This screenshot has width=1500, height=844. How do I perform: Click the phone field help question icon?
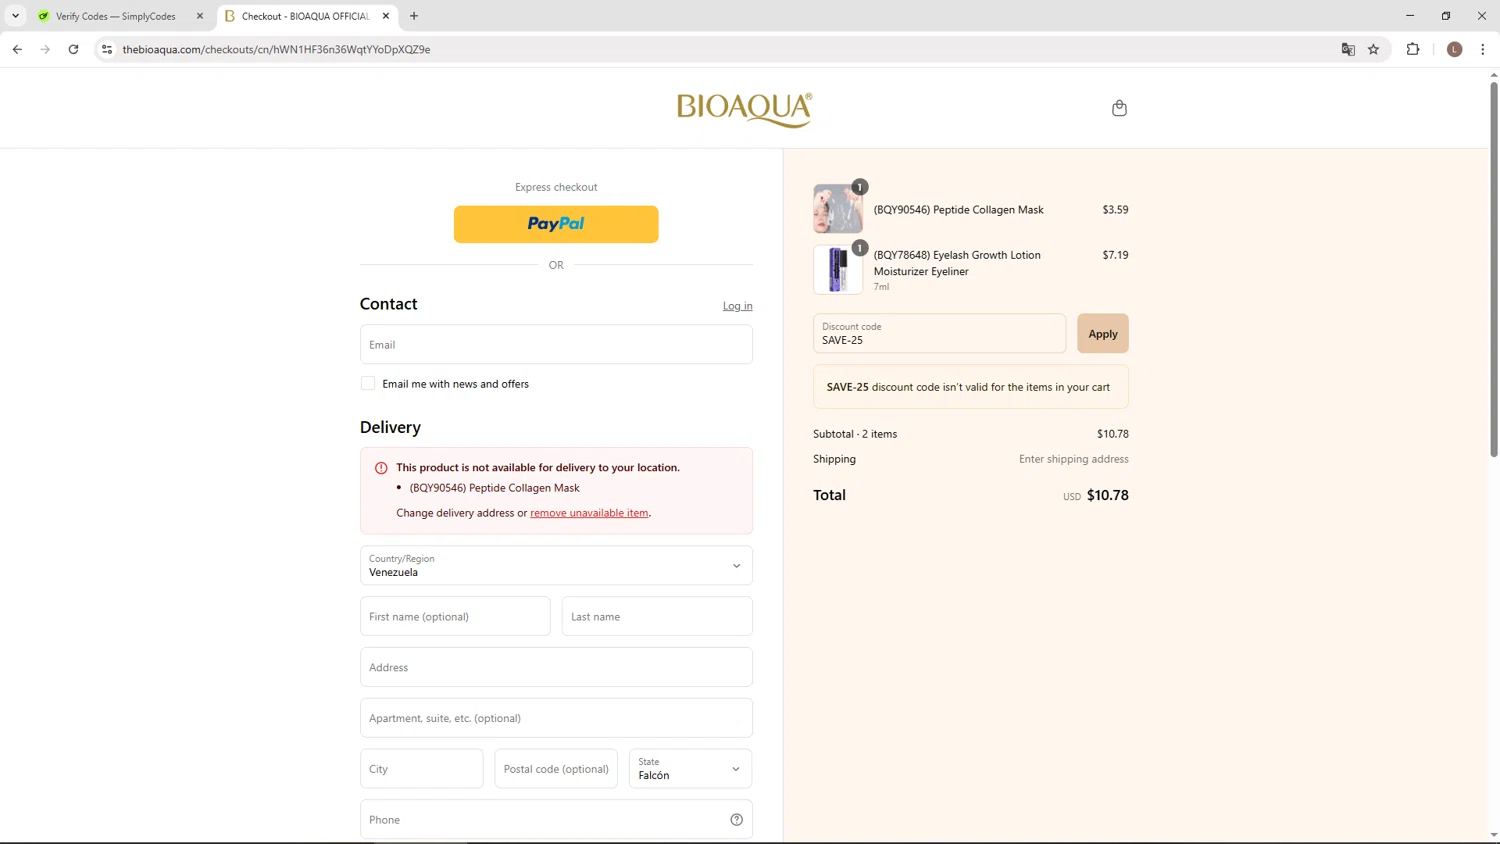[x=737, y=820]
